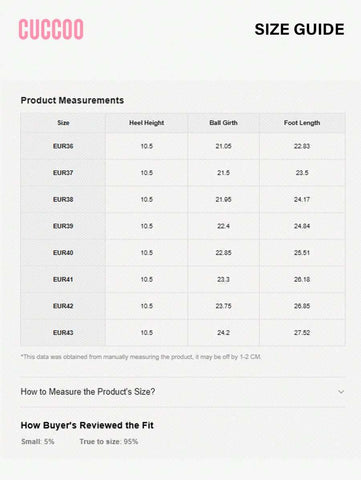Screen dimensions: 361x480
Task: Click the CUCCOO brand logo
Action: tap(51, 29)
